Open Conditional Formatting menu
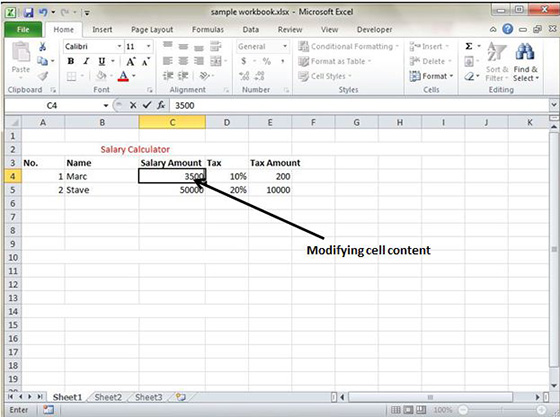560x417 pixels. [x=348, y=46]
